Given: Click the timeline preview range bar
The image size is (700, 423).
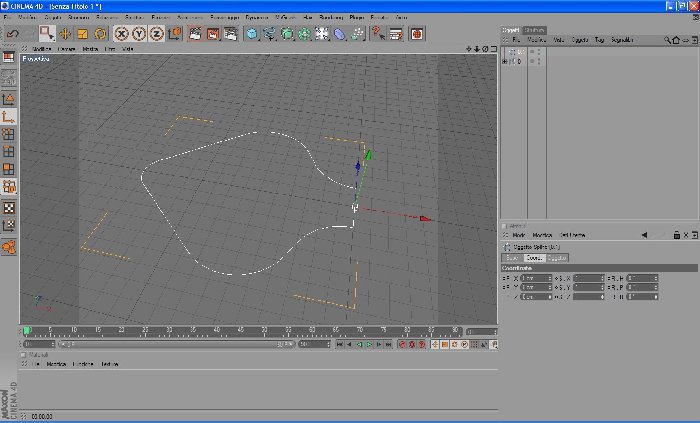Looking at the screenshot, I should coord(176,344).
